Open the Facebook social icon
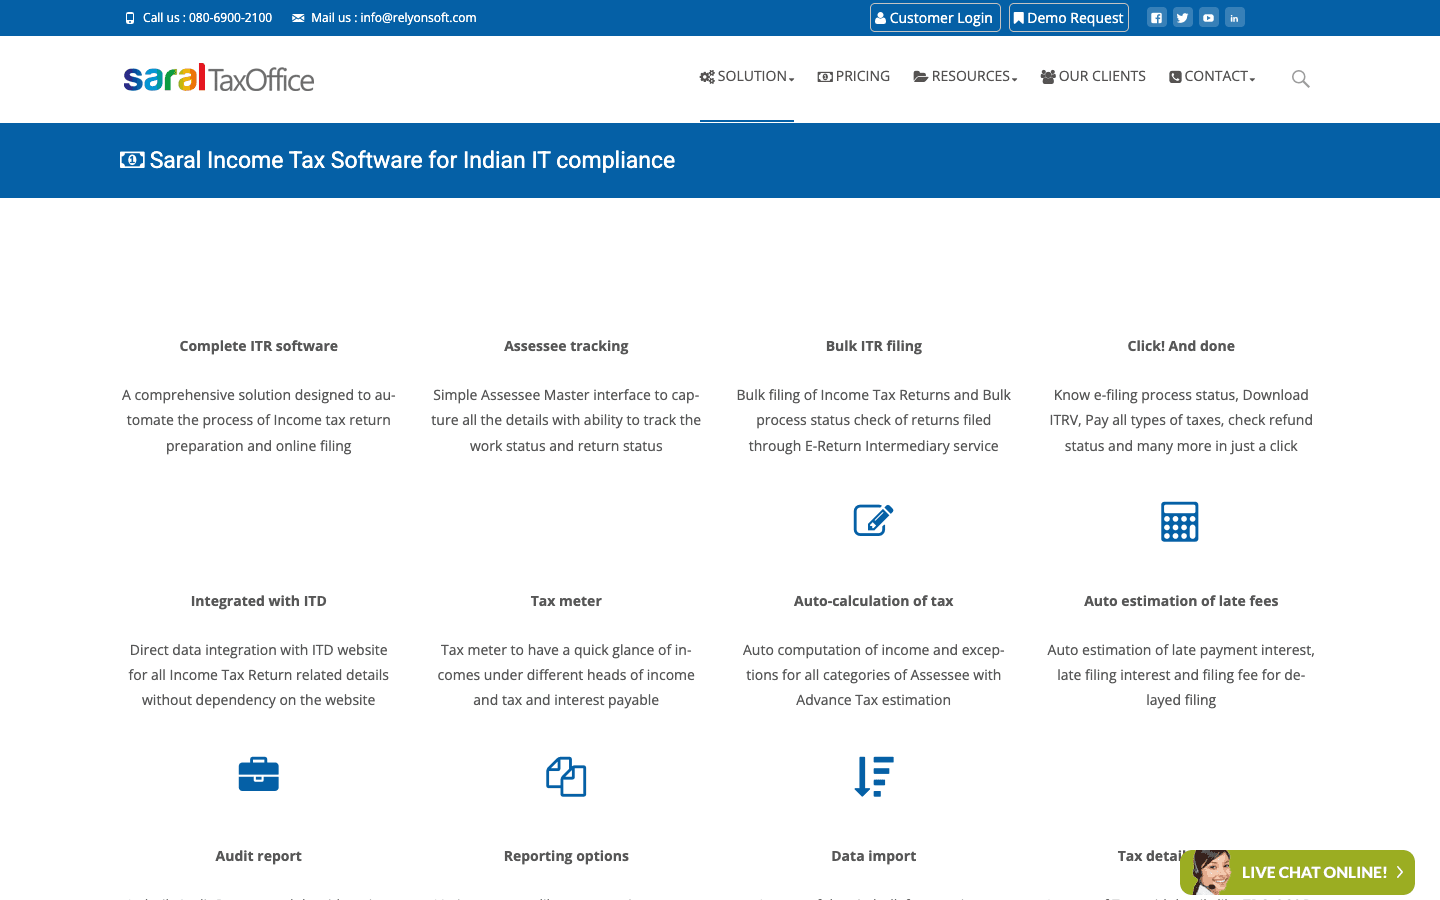 pyautogui.click(x=1156, y=17)
